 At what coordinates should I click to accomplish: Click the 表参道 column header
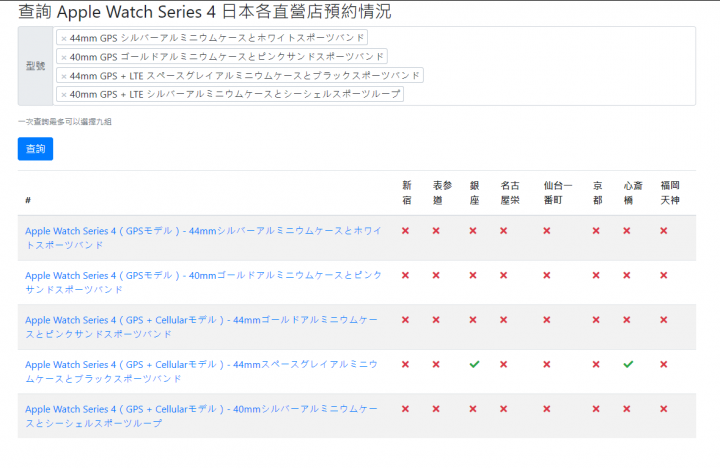tap(442, 193)
